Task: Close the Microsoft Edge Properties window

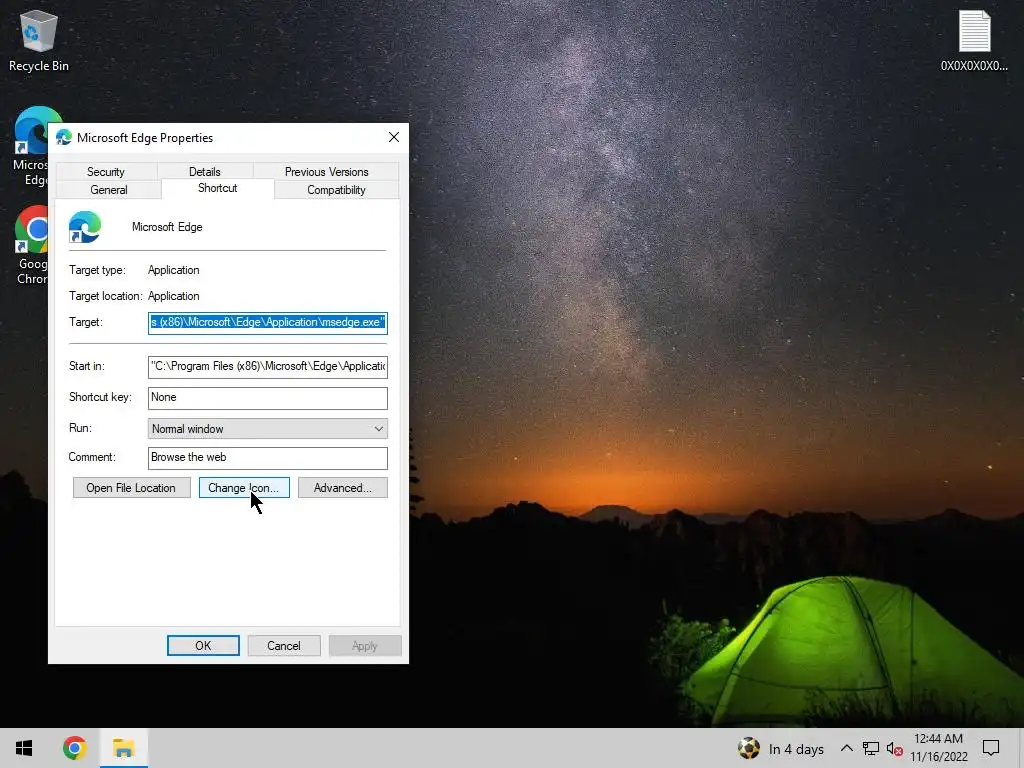Action: (x=394, y=137)
